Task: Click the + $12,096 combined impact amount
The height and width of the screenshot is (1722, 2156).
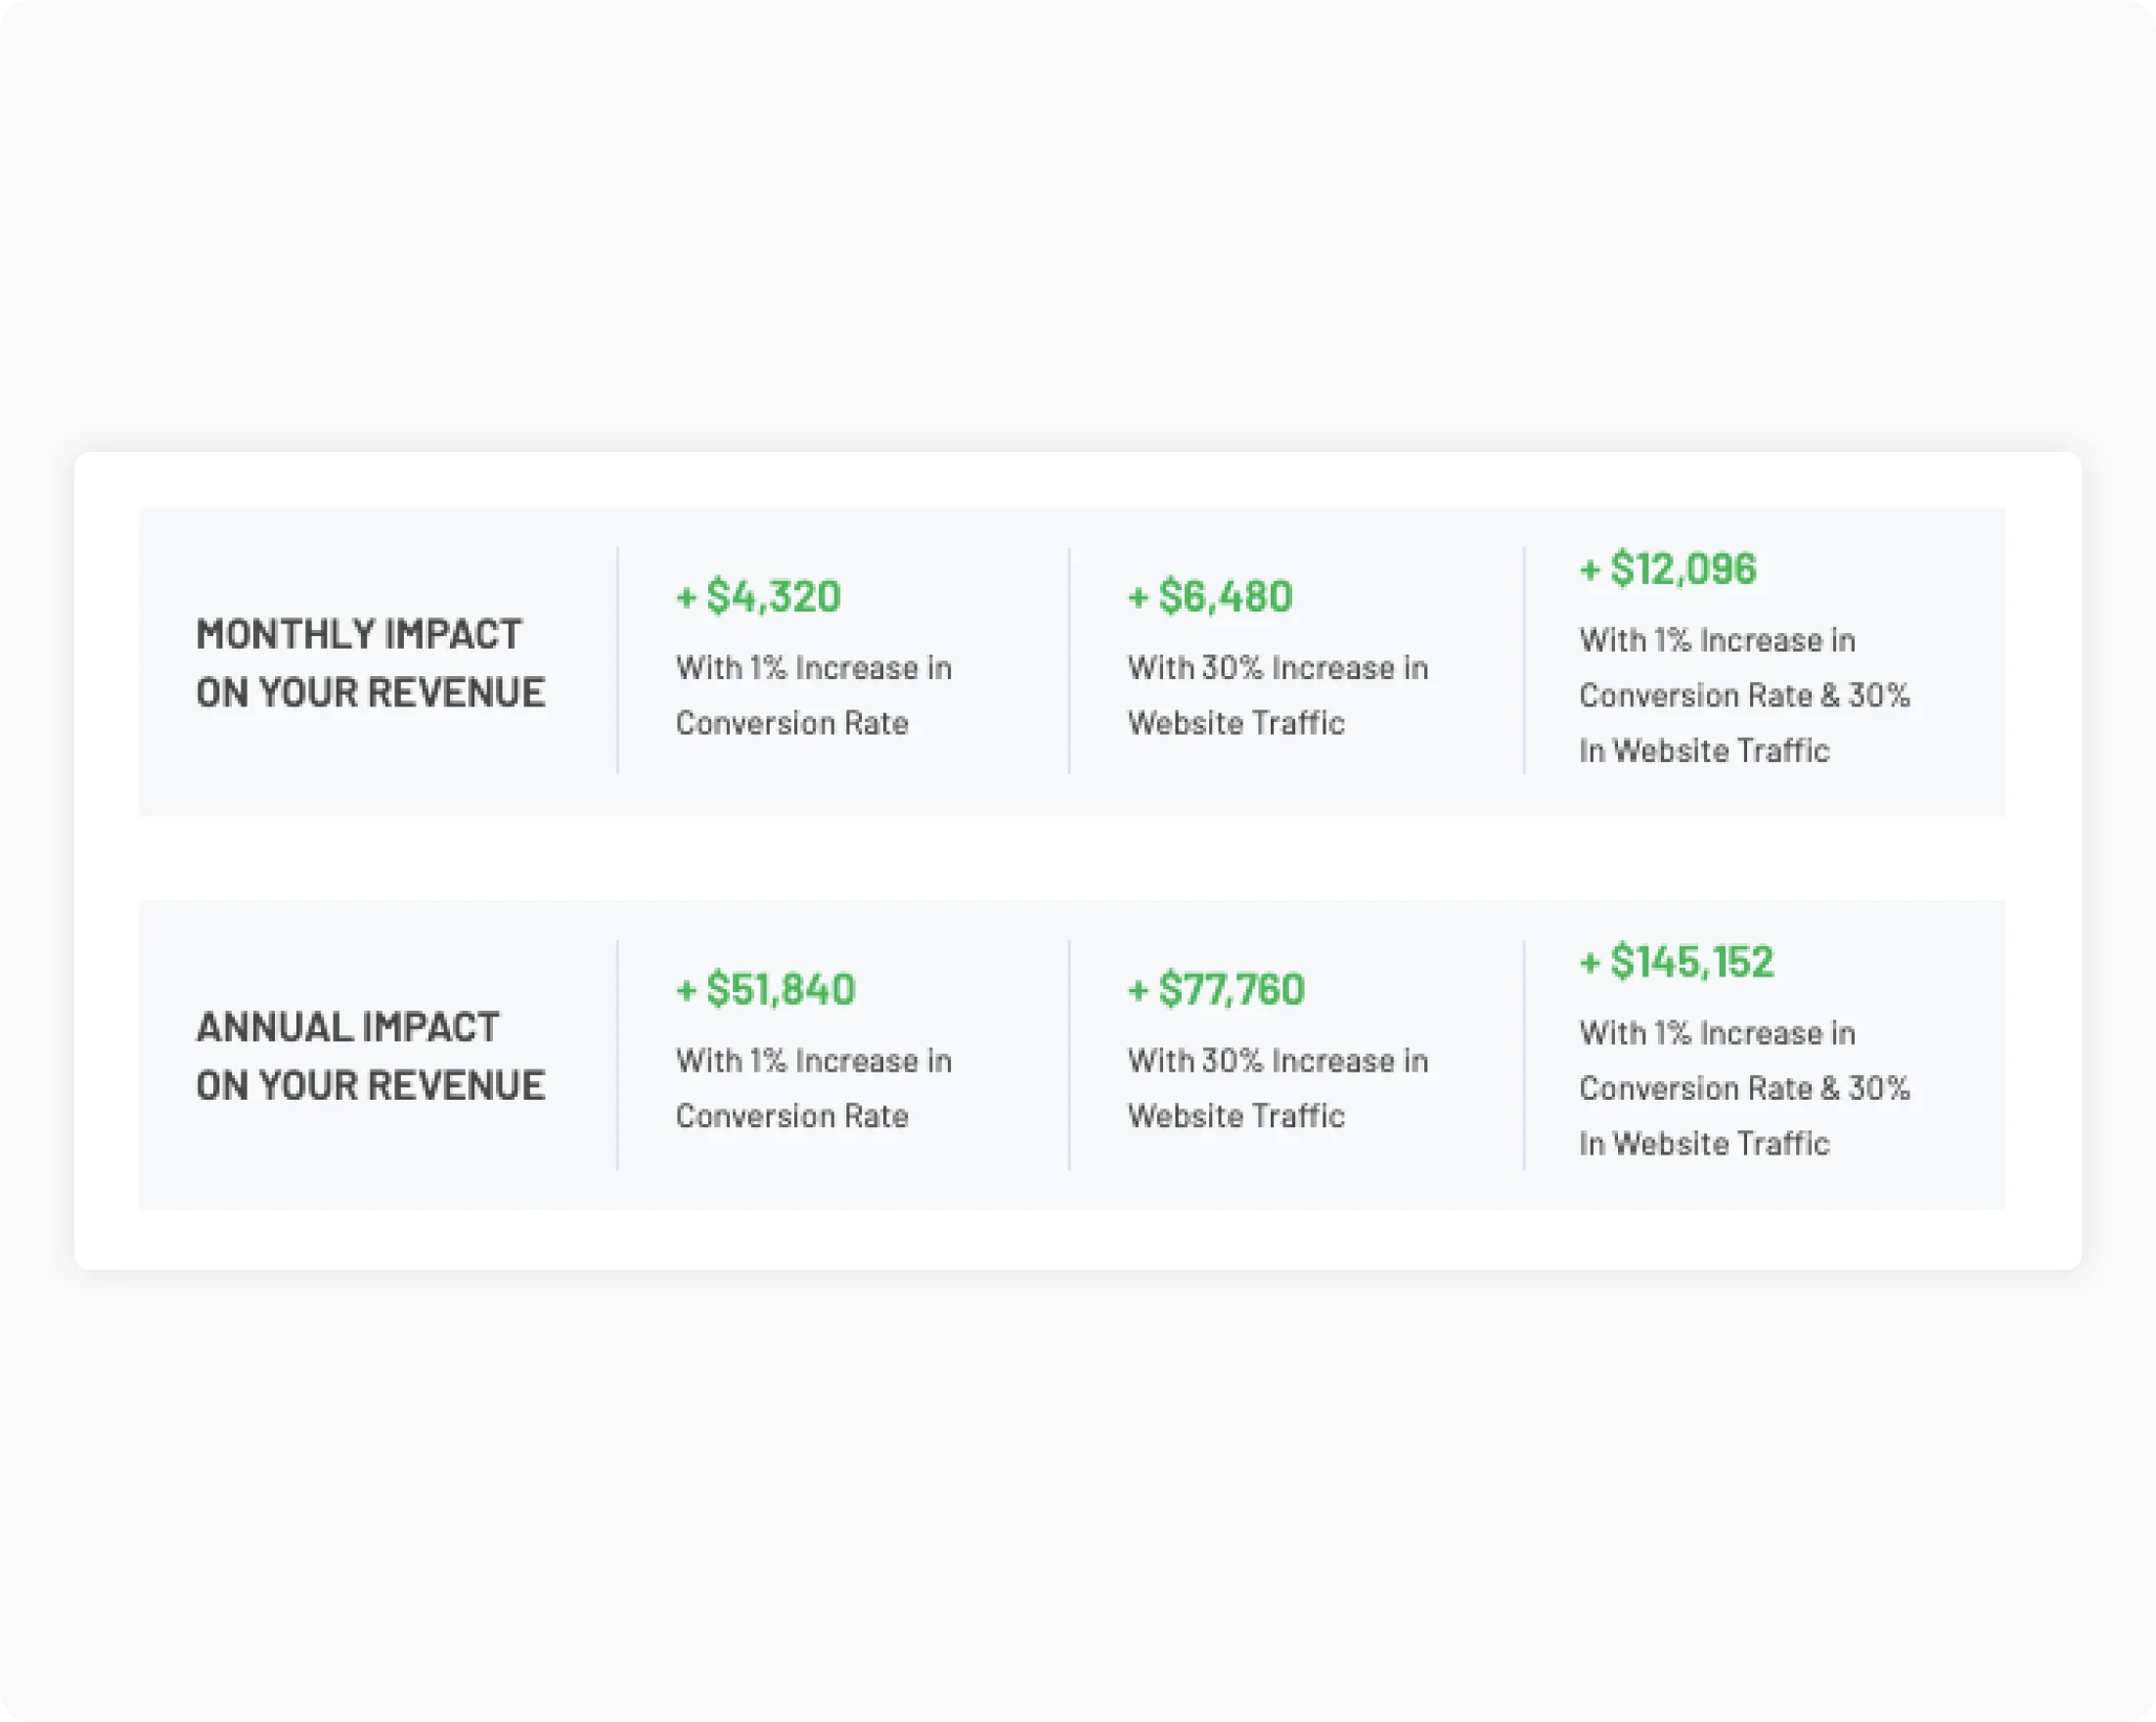Action: [x=1667, y=568]
